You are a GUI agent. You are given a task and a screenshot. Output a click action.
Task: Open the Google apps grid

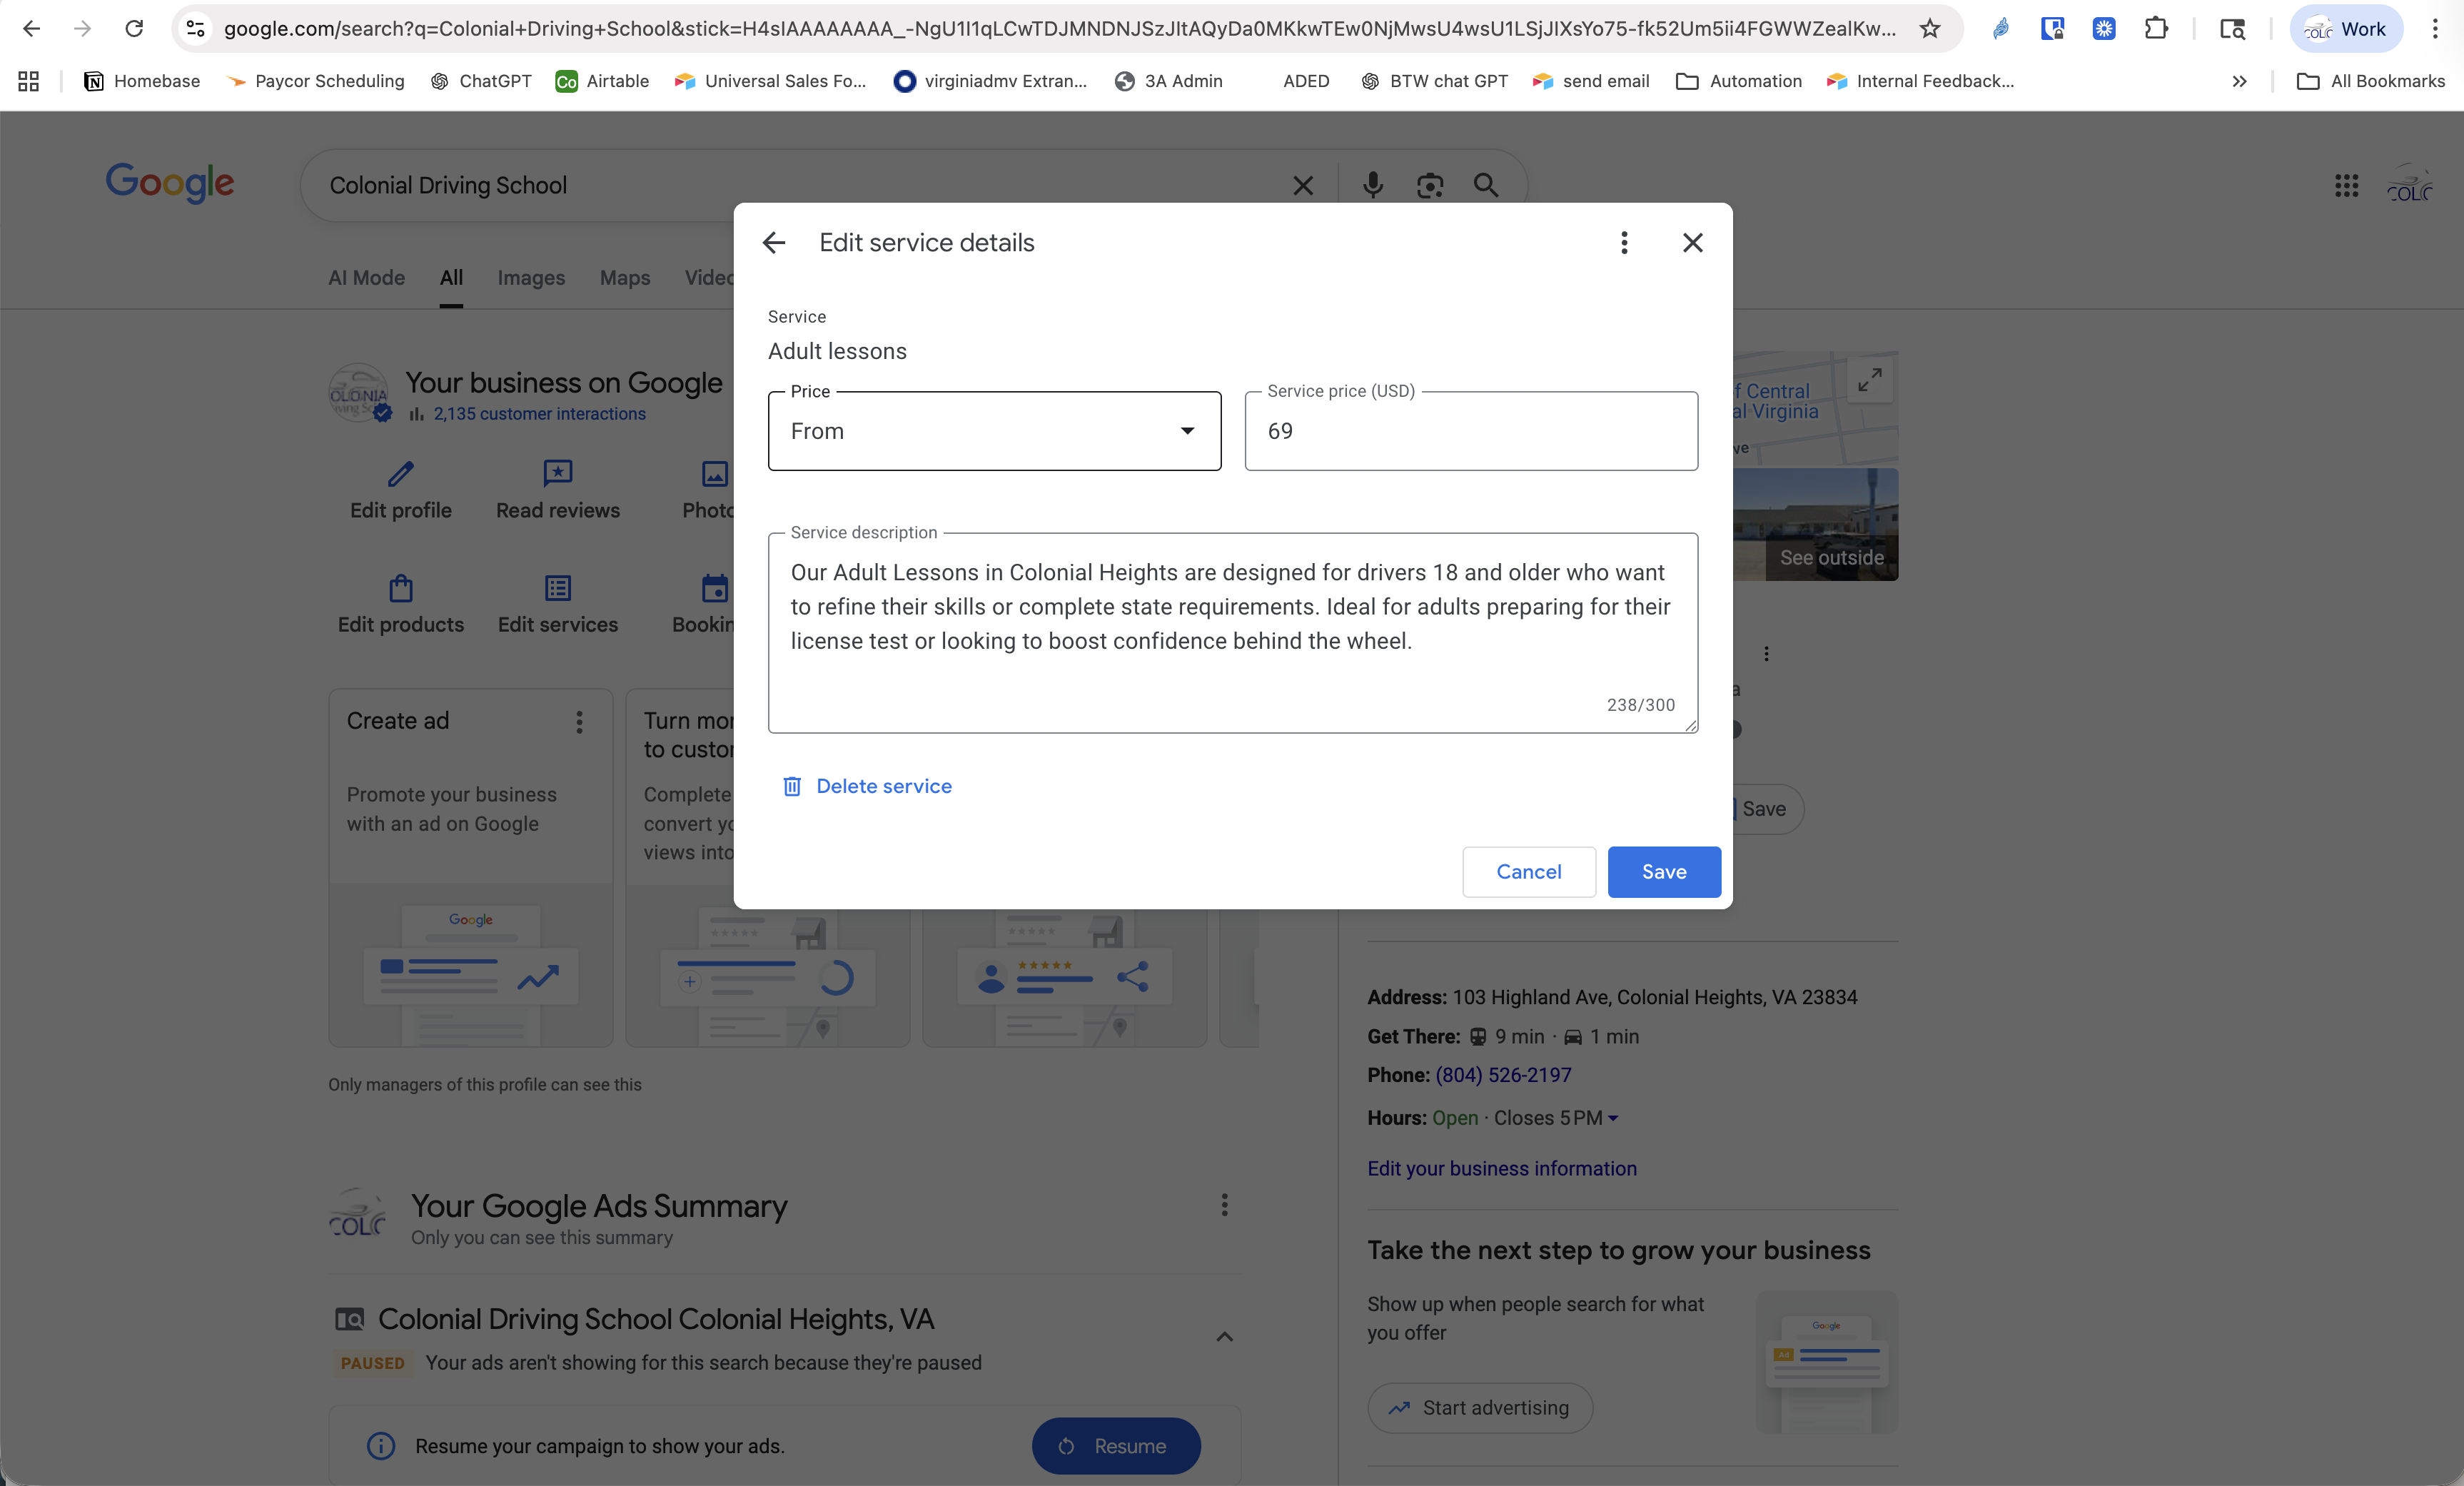click(2346, 185)
